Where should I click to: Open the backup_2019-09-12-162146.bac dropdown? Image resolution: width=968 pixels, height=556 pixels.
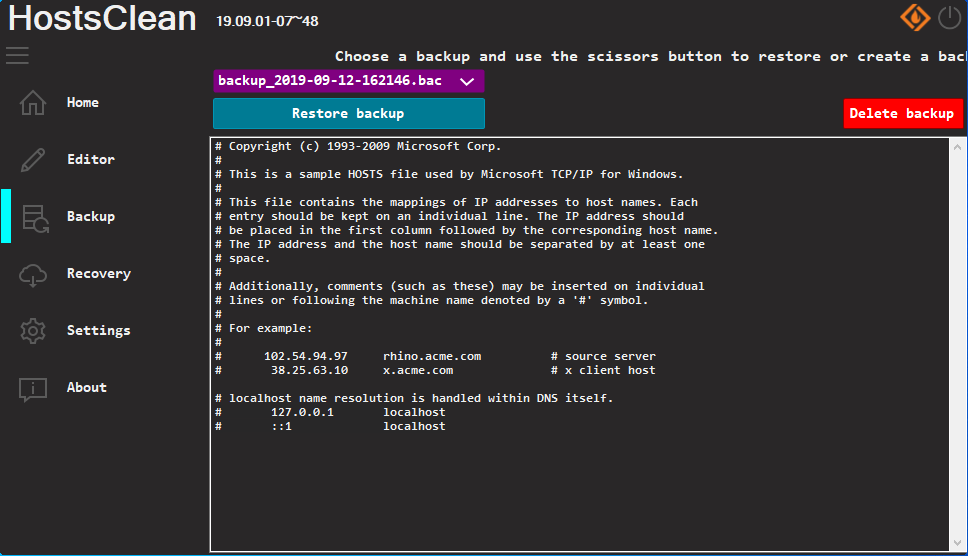[349, 81]
